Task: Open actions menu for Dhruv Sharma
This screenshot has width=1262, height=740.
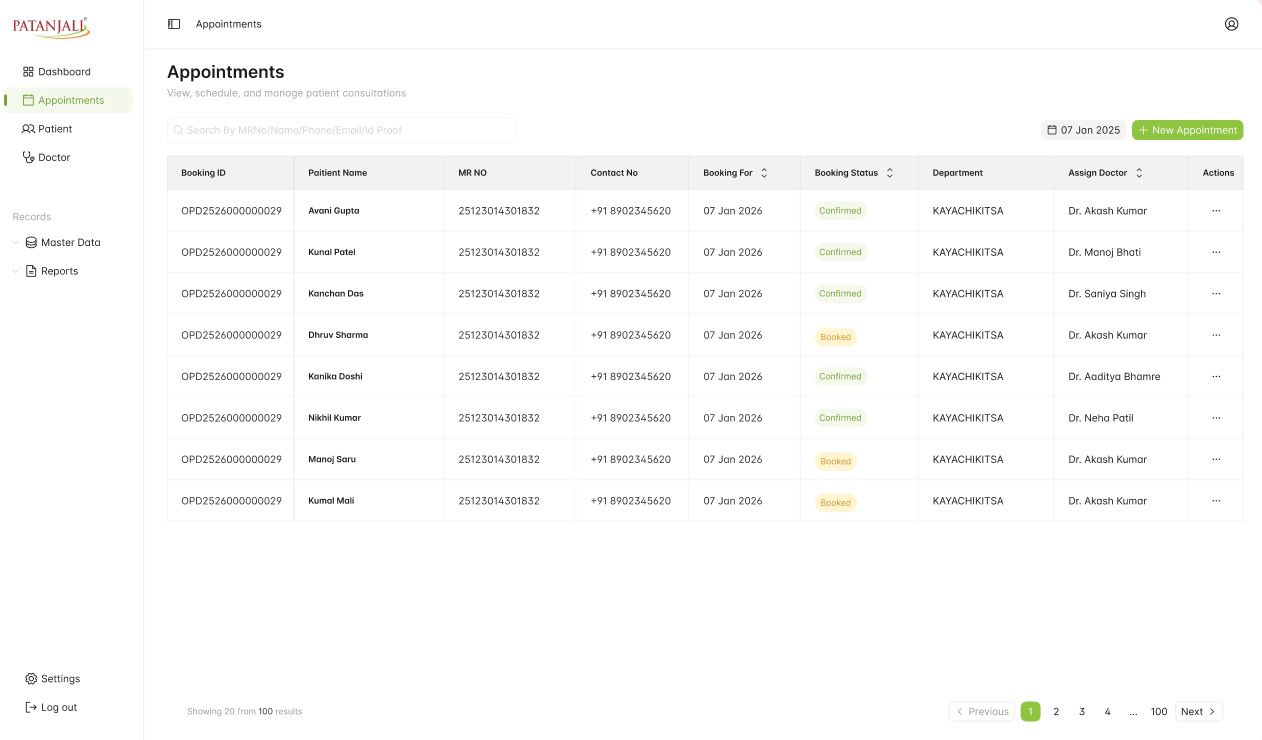Action: (x=1216, y=335)
